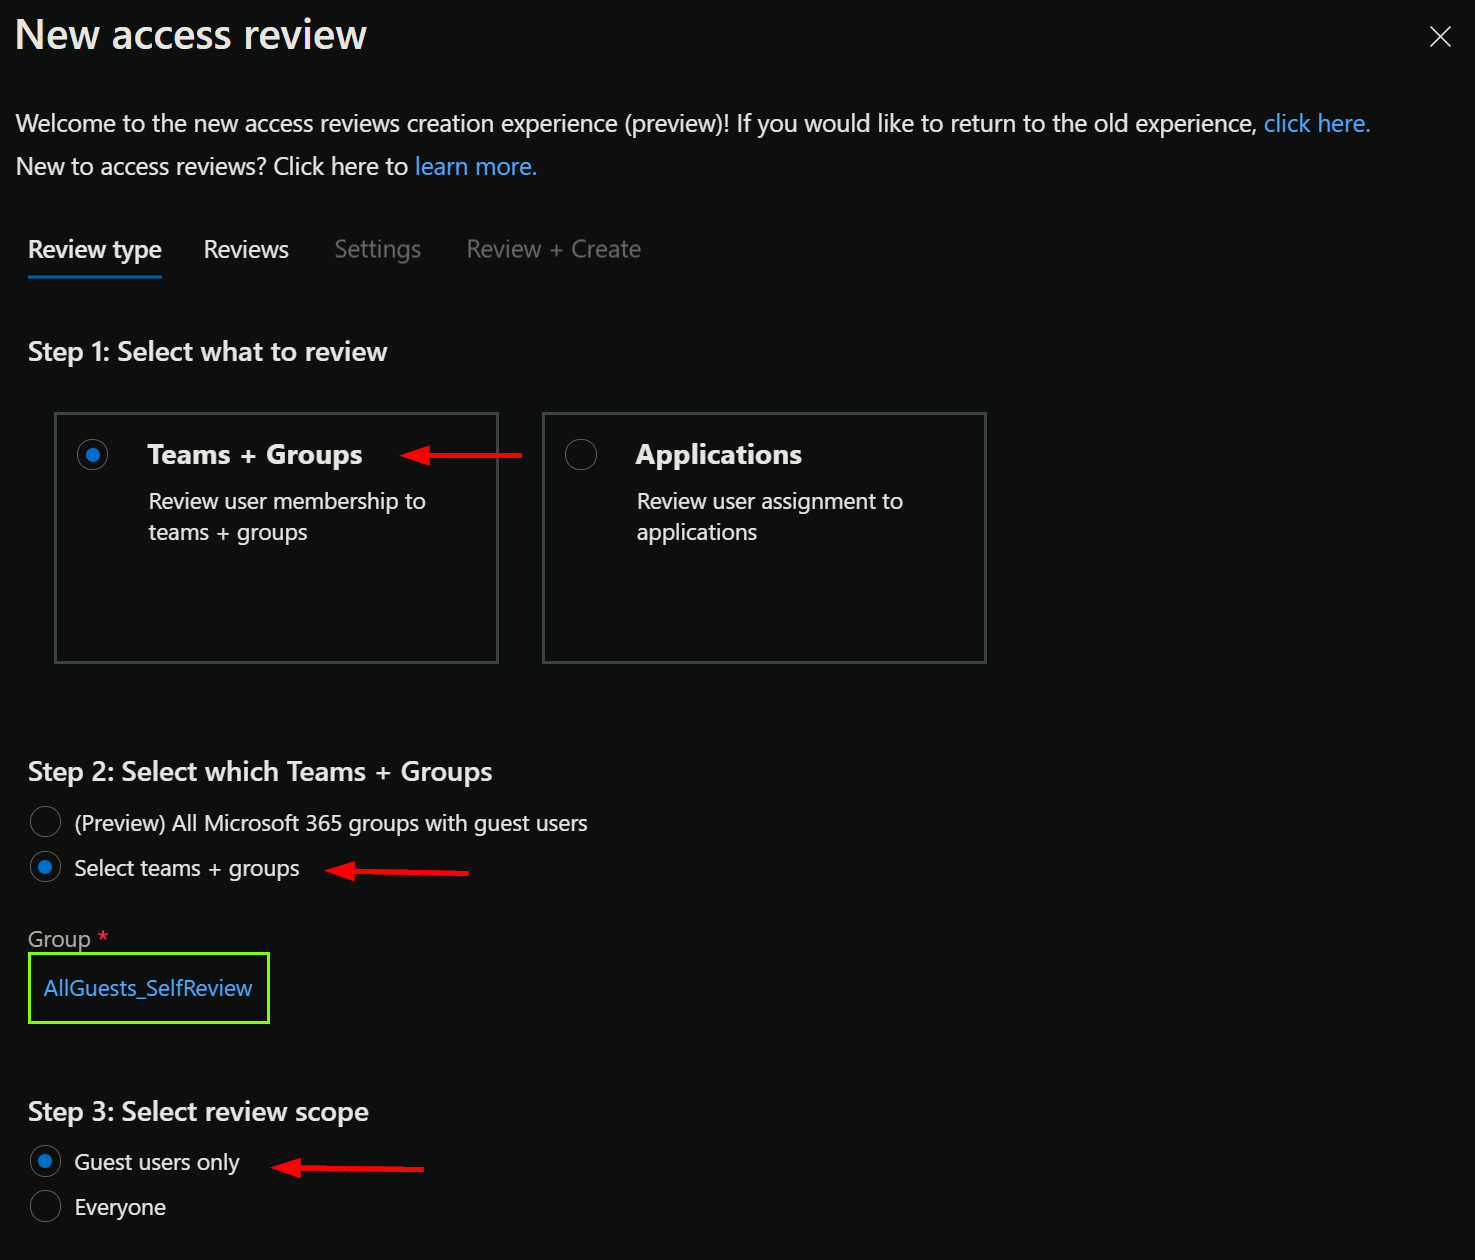1475x1260 pixels.
Task: Open the AllGuests_SelfReview group selection
Action: coord(148,988)
